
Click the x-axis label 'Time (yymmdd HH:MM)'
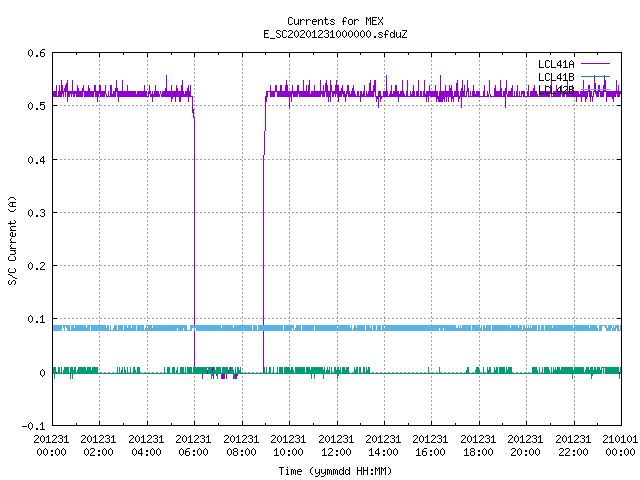335,471
